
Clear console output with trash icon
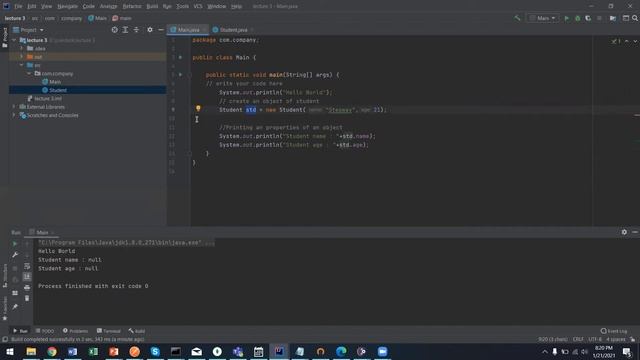coord(27,298)
